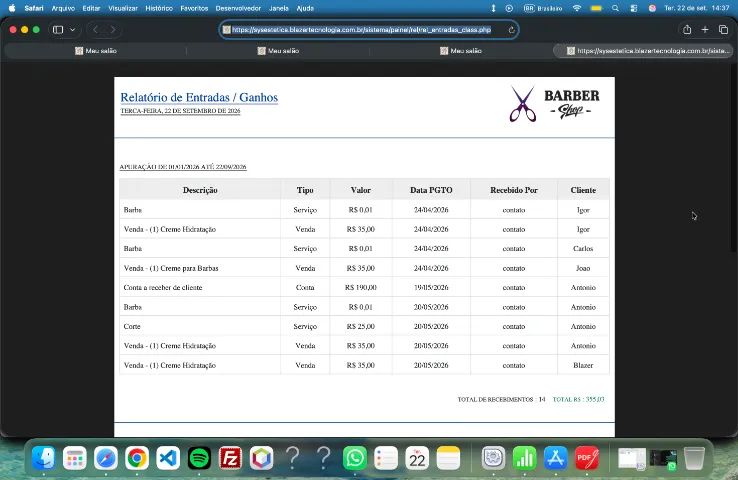Open Finder from the Dock
This screenshot has height=480, width=738.
[x=44, y=457]
